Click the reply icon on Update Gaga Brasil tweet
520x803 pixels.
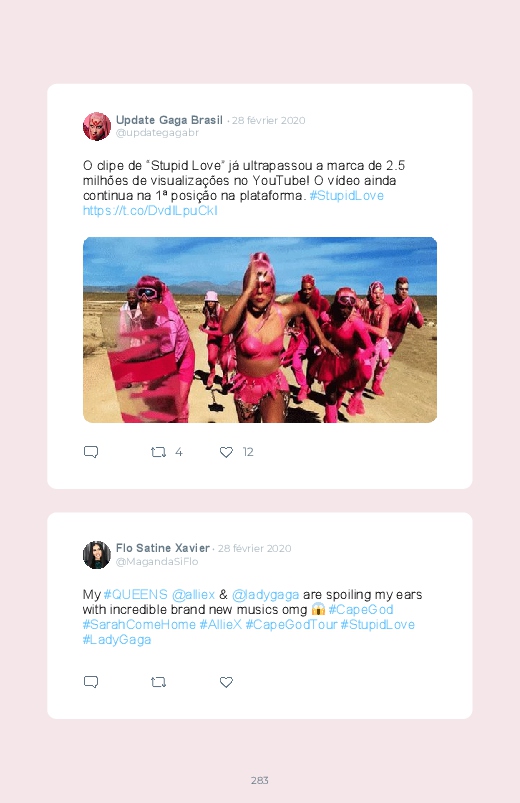(x=91, y=452)
